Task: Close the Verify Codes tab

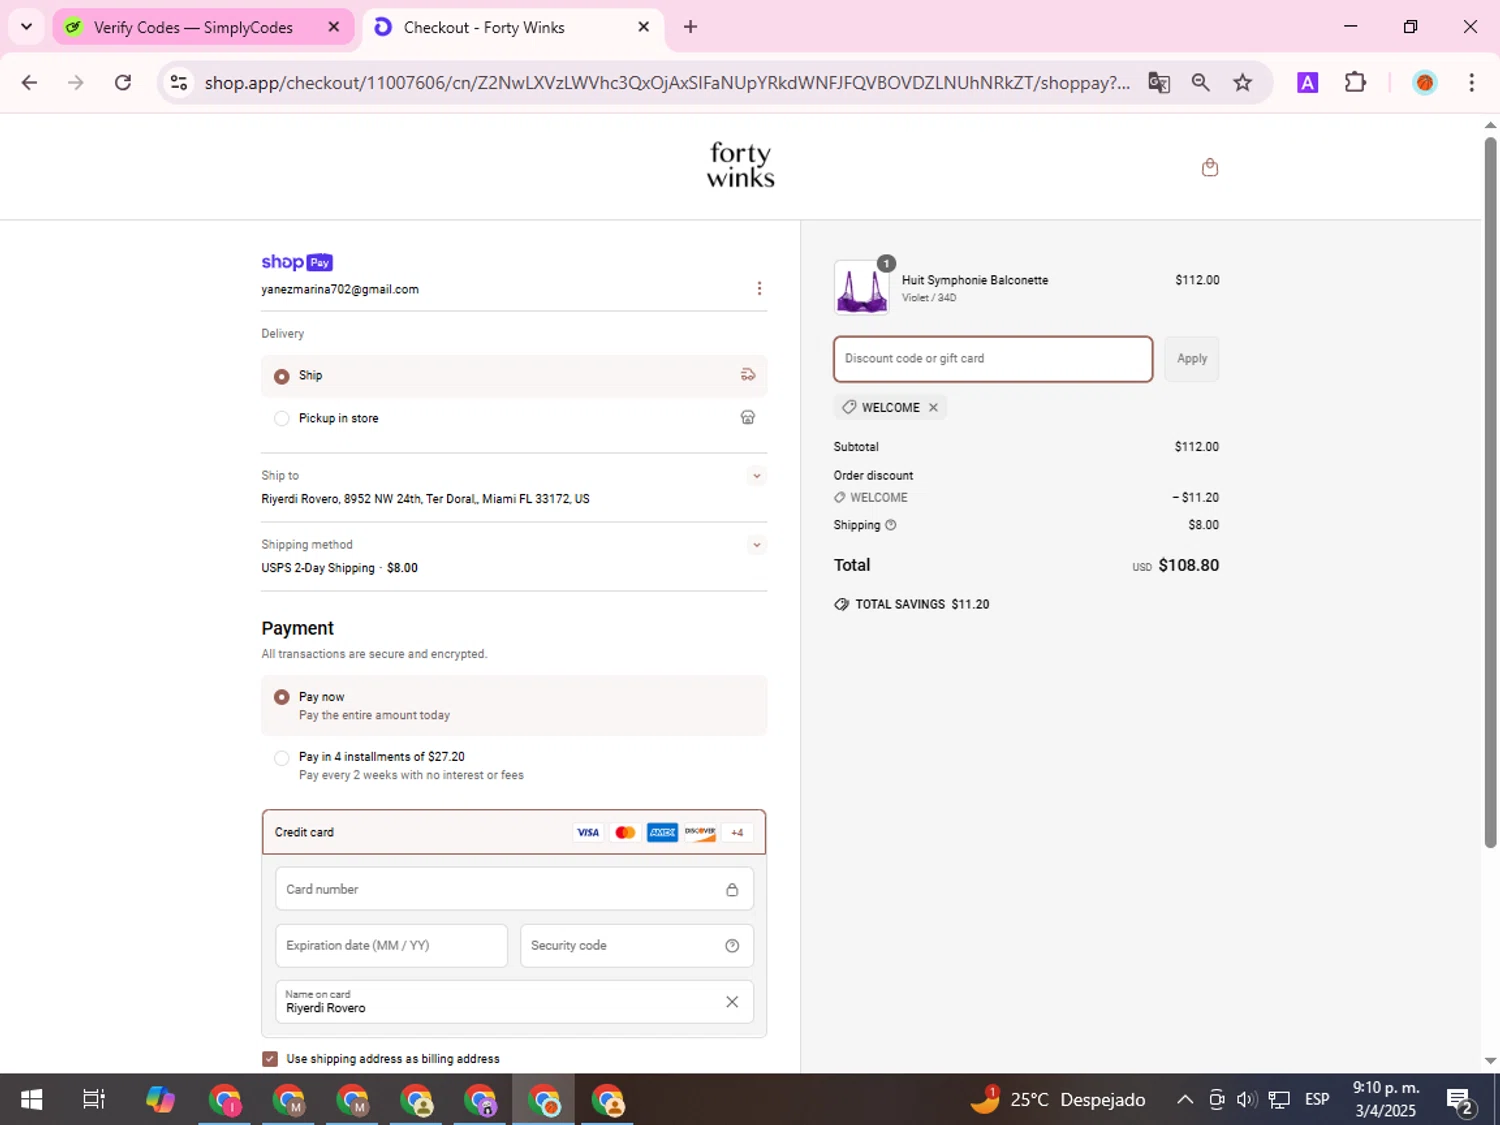Action: pos(334,27)
